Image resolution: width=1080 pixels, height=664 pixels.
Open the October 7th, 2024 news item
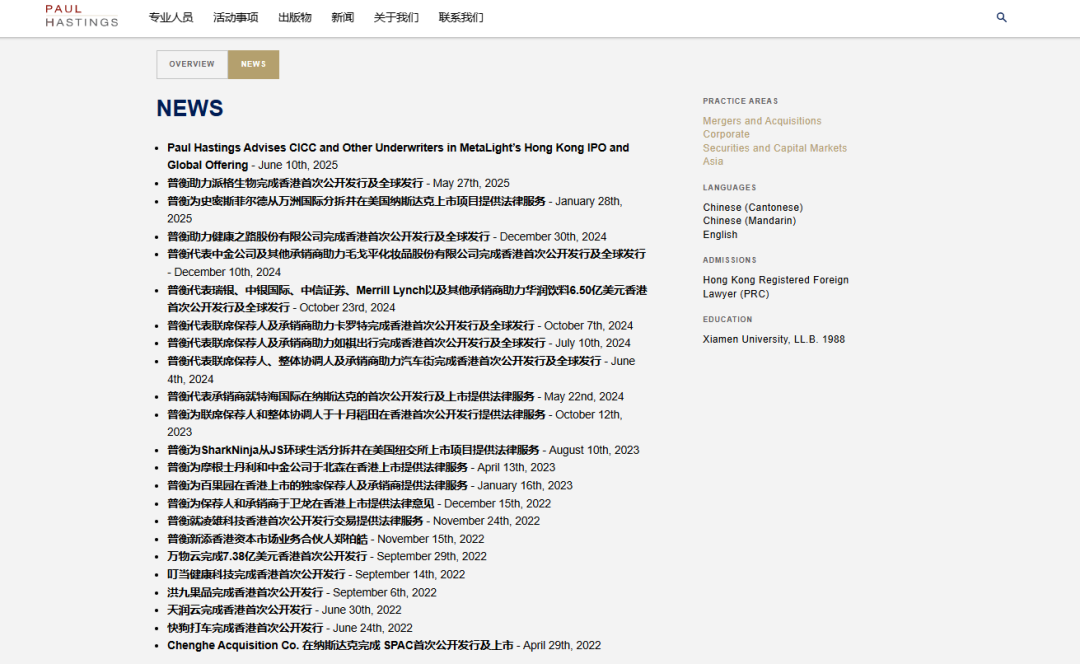(x=351, y=325)
